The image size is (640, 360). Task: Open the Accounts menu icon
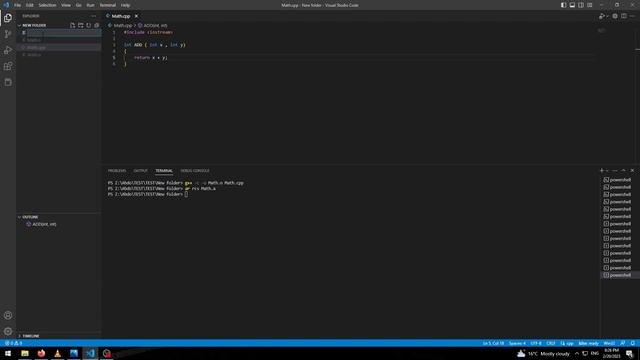[8, 315]
